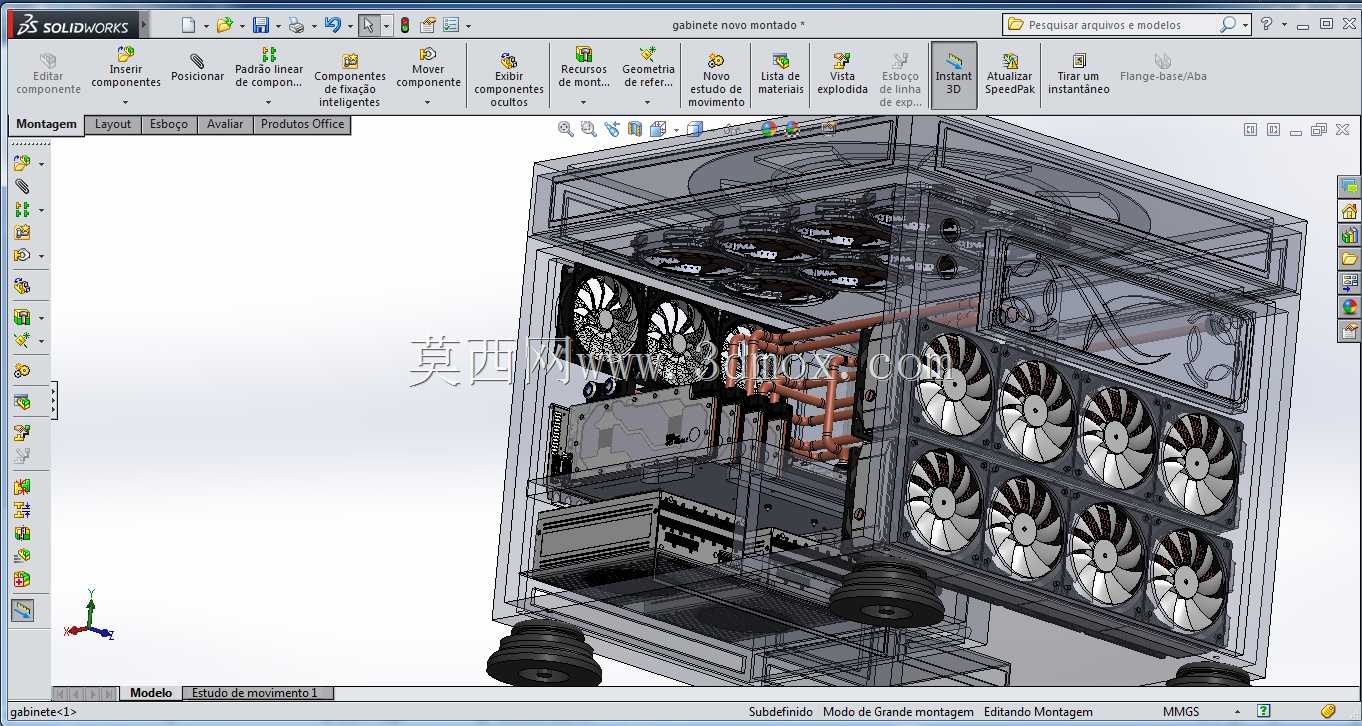This screenshot has width=1362, height=726.
Task: Open the Estudo de movimento 1 tab
Action: 255,693
